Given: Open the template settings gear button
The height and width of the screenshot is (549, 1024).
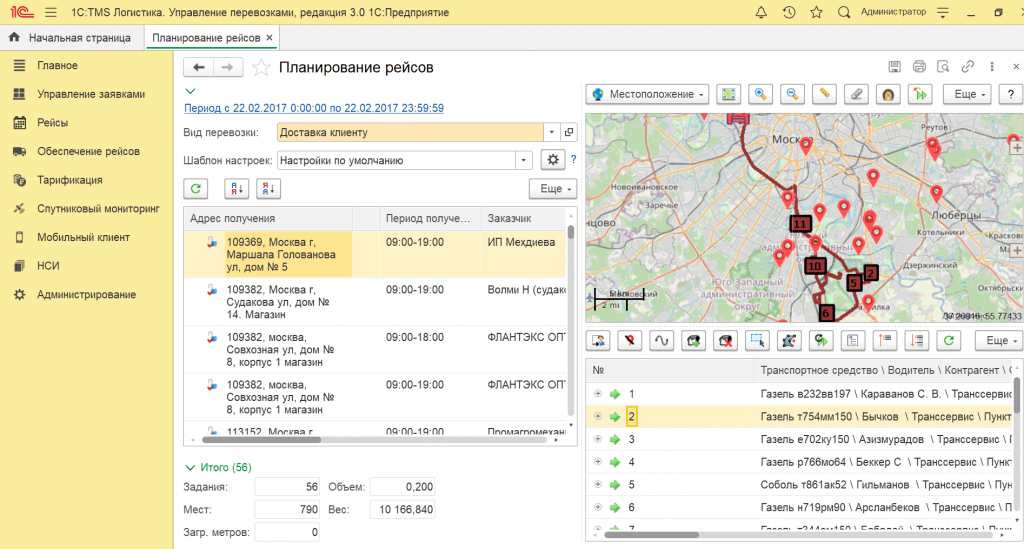Looking at the screenshot, I should coord(552,160).
